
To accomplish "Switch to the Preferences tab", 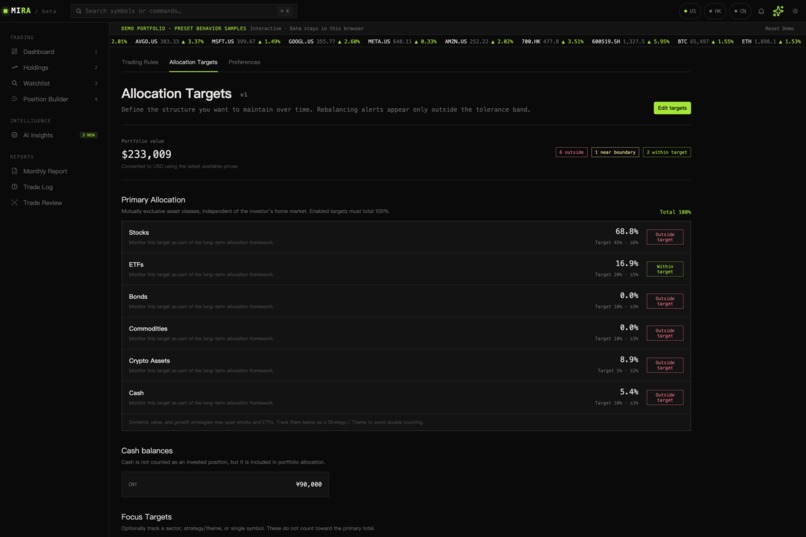I will 244,62.
